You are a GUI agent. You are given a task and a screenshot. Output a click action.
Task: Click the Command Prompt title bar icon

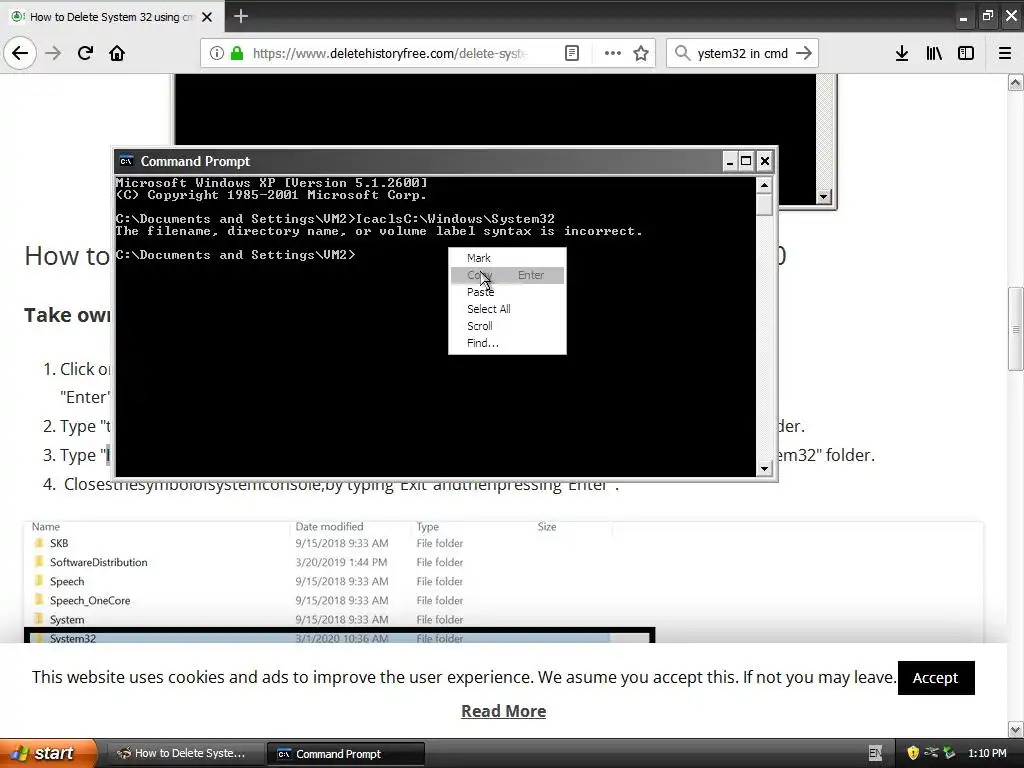click(126, 161)
